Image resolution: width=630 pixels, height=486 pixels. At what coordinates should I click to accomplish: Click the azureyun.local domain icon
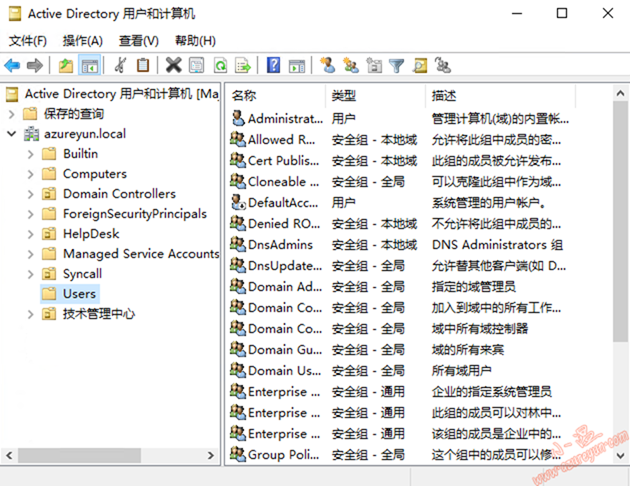[x=31, y=134]
